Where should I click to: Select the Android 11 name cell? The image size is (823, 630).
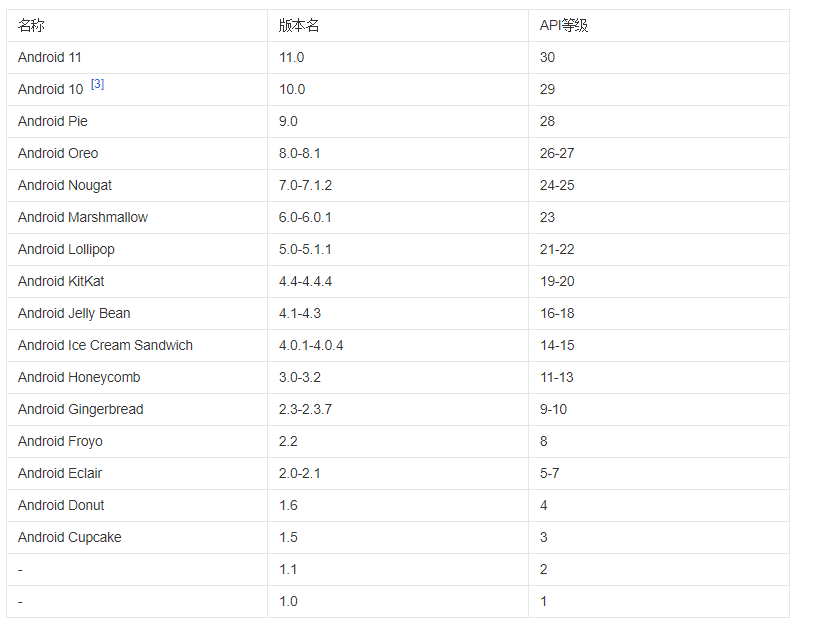(49, 58)
